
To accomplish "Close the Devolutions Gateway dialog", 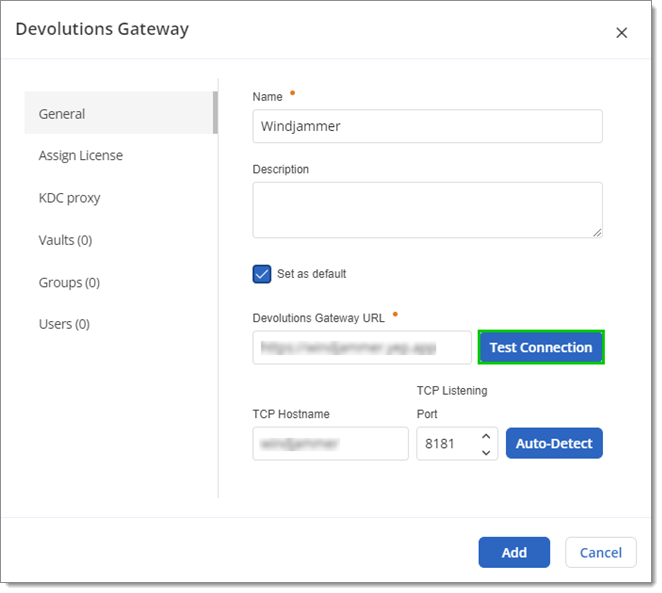I will (621, 32).
